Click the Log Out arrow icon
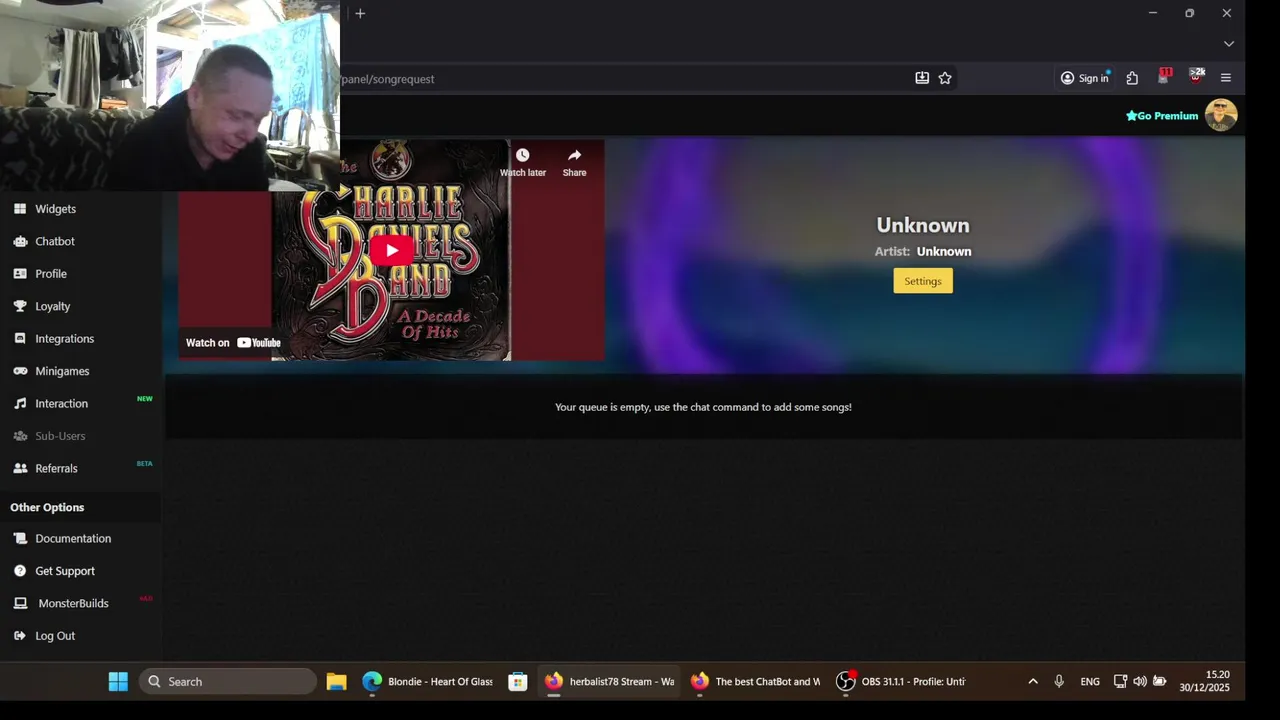Image resolution: width=1280 pixels, height=720 pixels. pyautogui.click(x=20, y=636)
